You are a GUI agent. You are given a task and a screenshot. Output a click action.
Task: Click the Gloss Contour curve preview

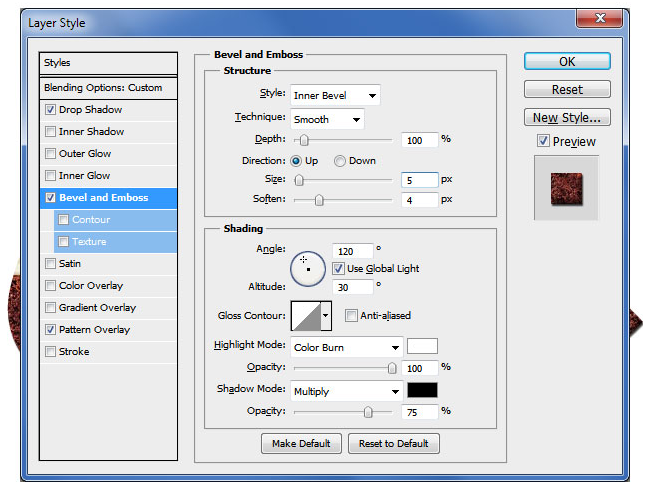tap(305, 317)
